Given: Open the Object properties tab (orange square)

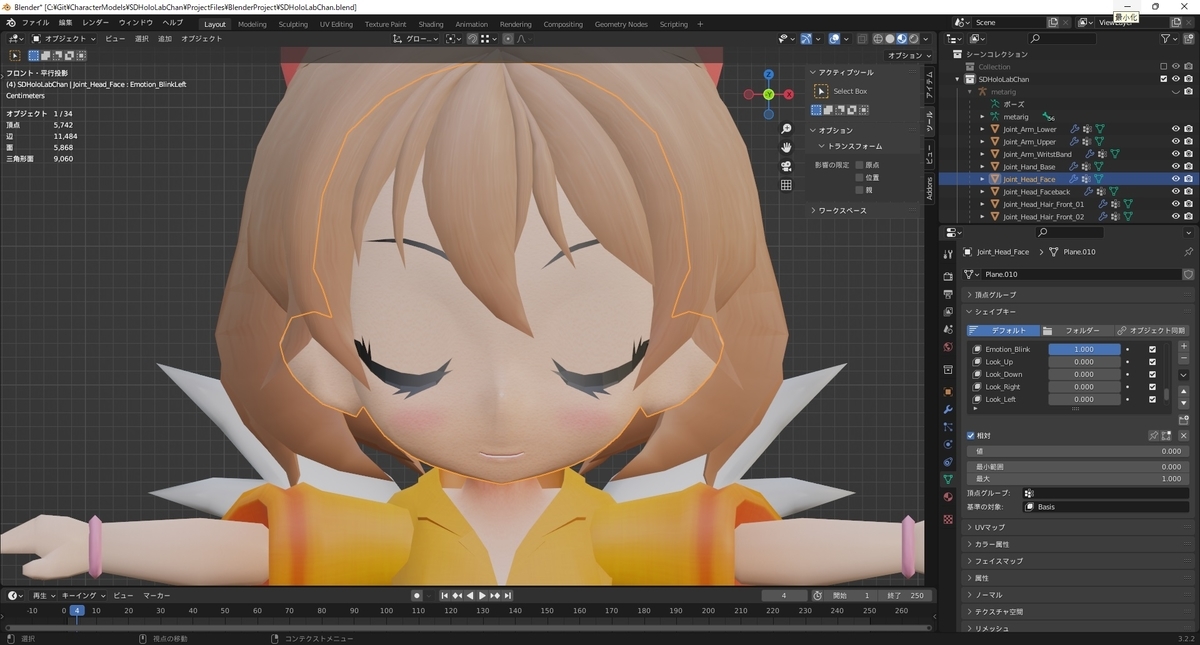Looking at the screenshot, I should click(948, 392).
